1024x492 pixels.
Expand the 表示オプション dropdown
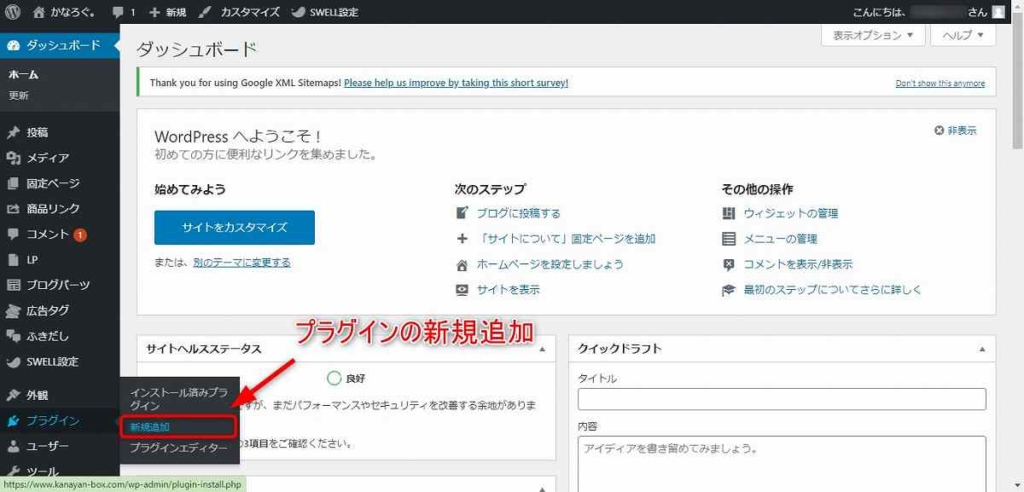[x=873, y=35]
